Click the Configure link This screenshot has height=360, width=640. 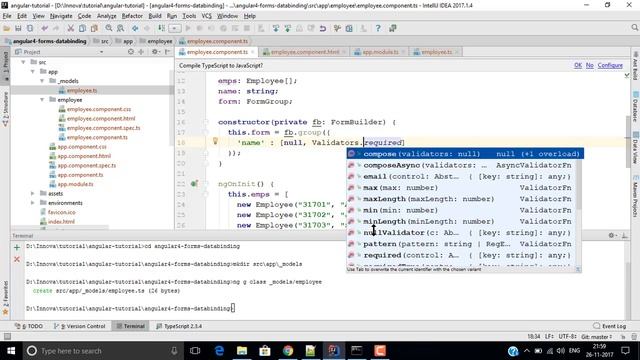pos(610,65)
